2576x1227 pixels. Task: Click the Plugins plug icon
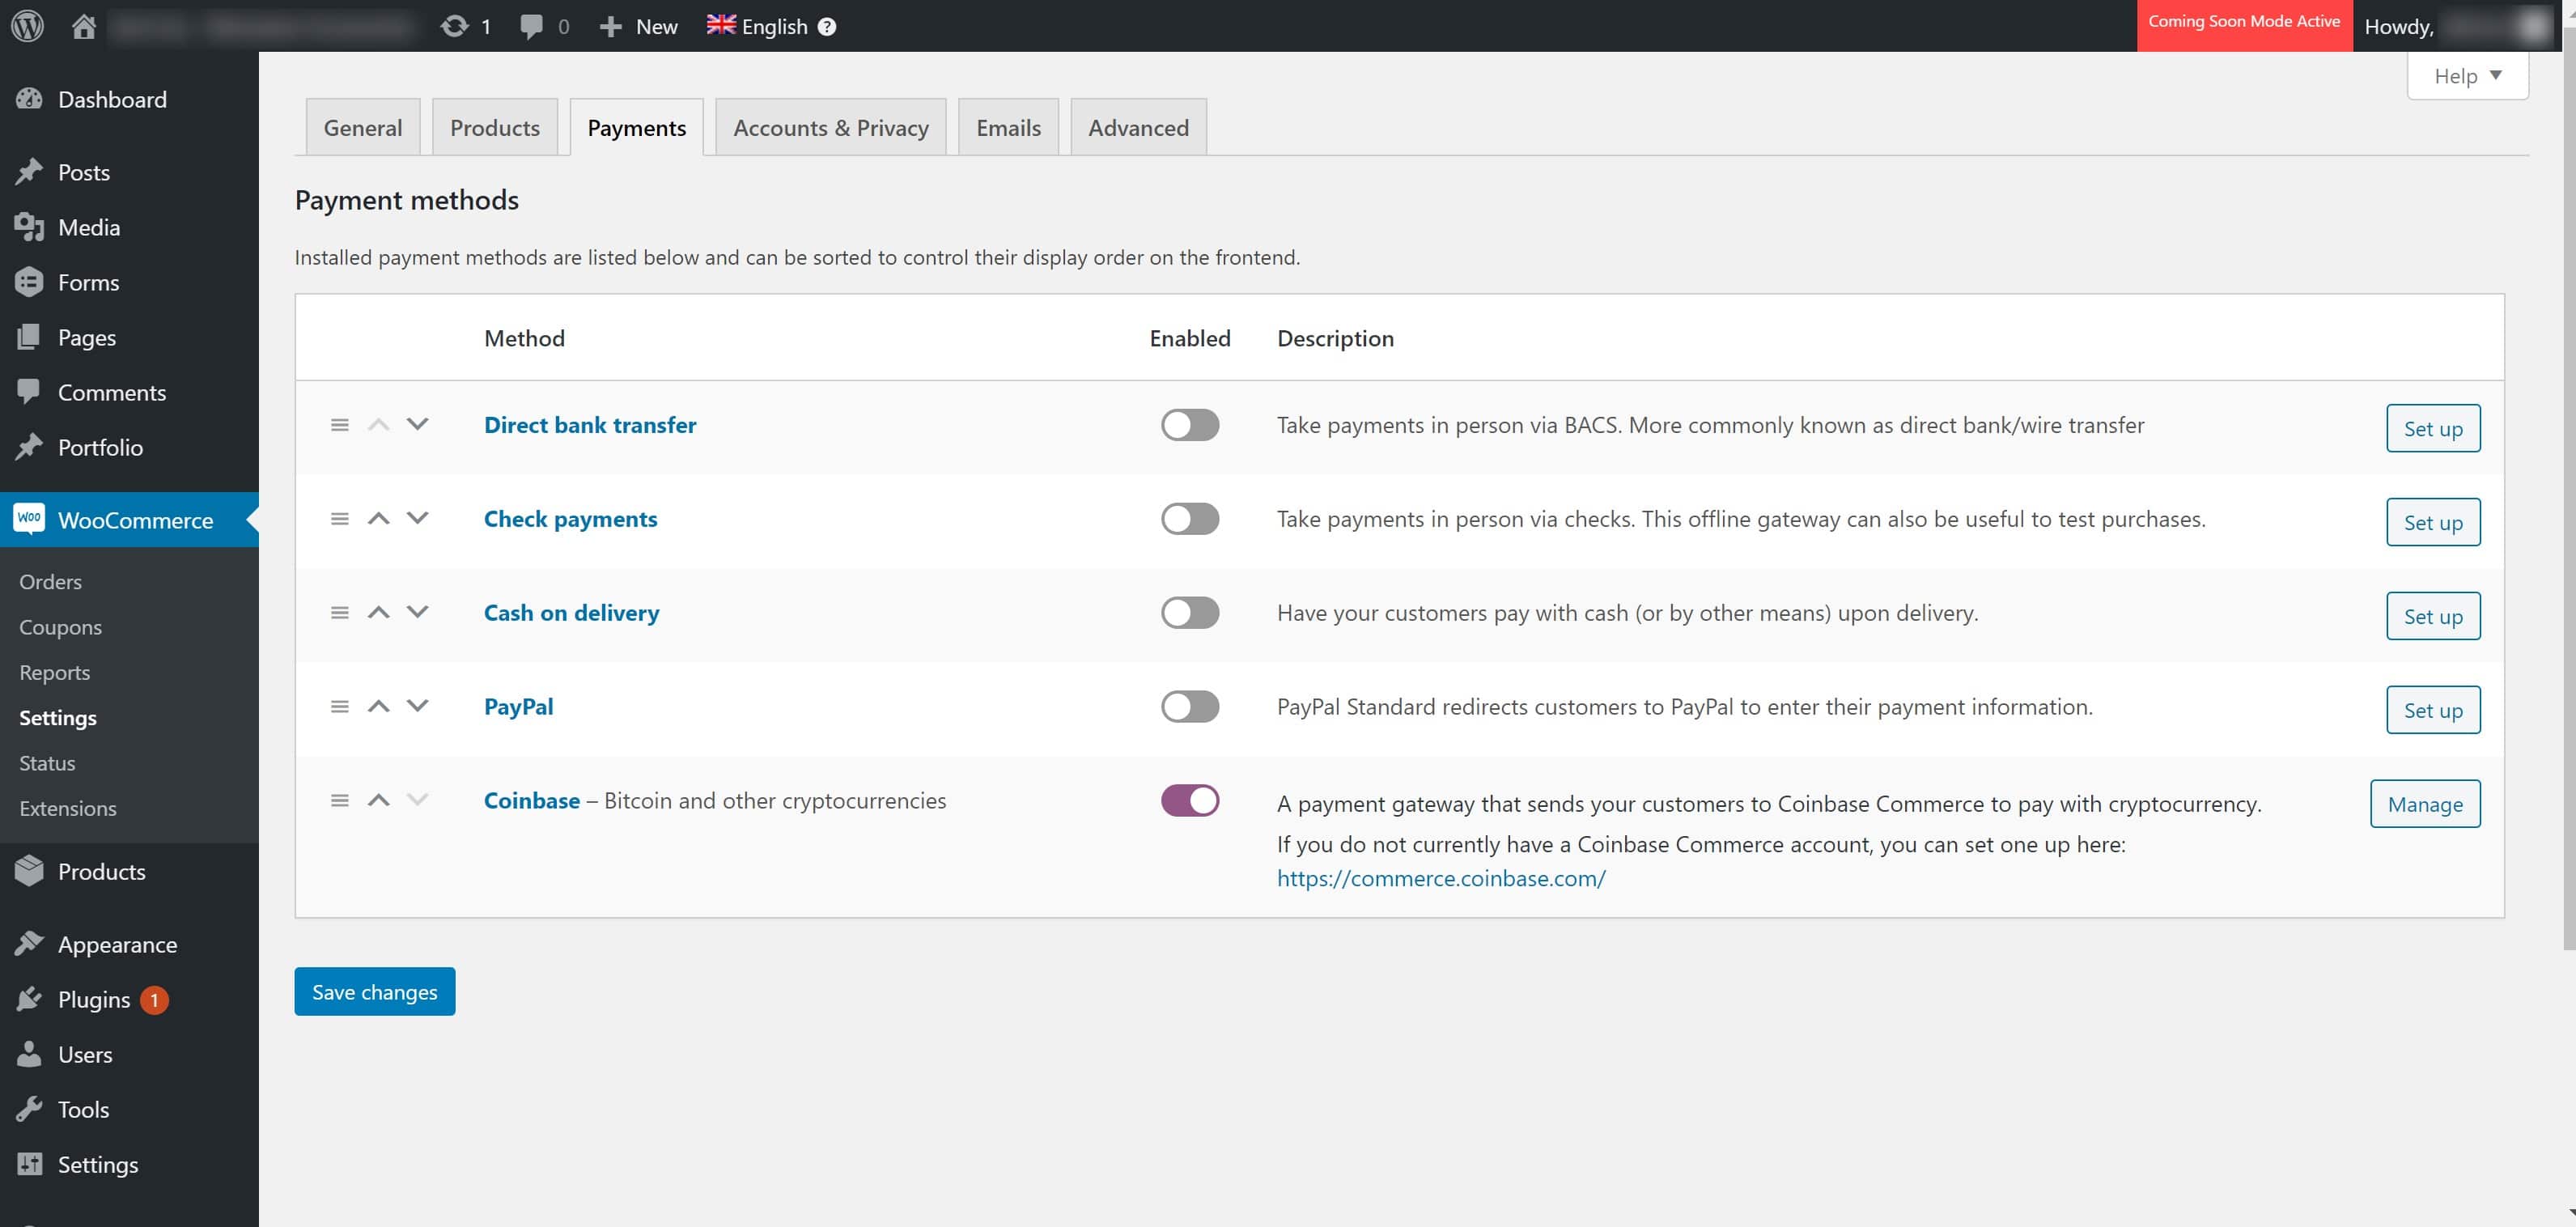[29, 999]
